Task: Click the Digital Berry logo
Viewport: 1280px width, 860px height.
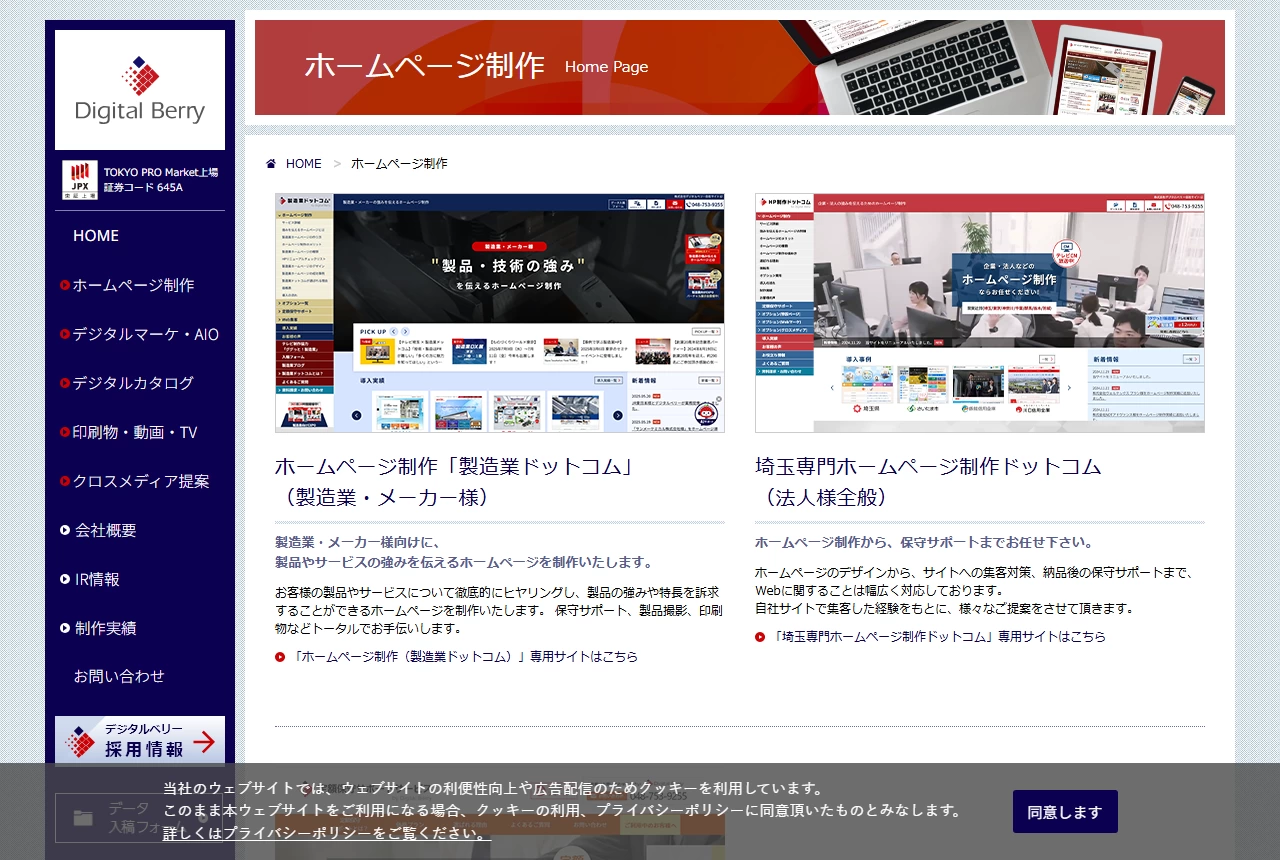Action: 140,90
